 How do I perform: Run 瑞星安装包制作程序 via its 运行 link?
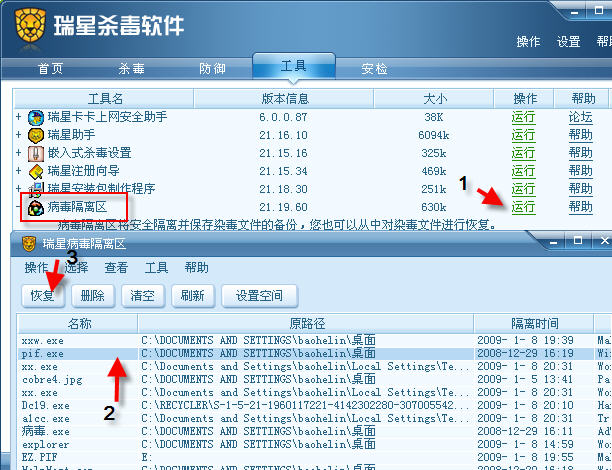tap(523, 189)
